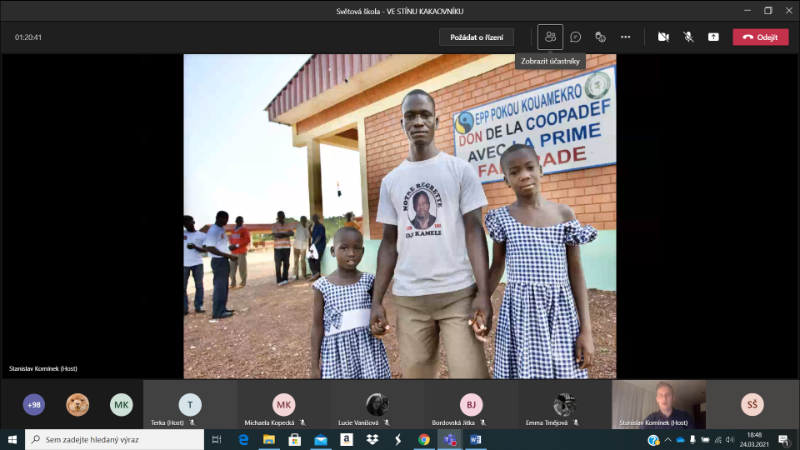Screen dimensions: 800x450
Task: Expand the +98 additional participants bubble
Action: [x=34, y=404]
